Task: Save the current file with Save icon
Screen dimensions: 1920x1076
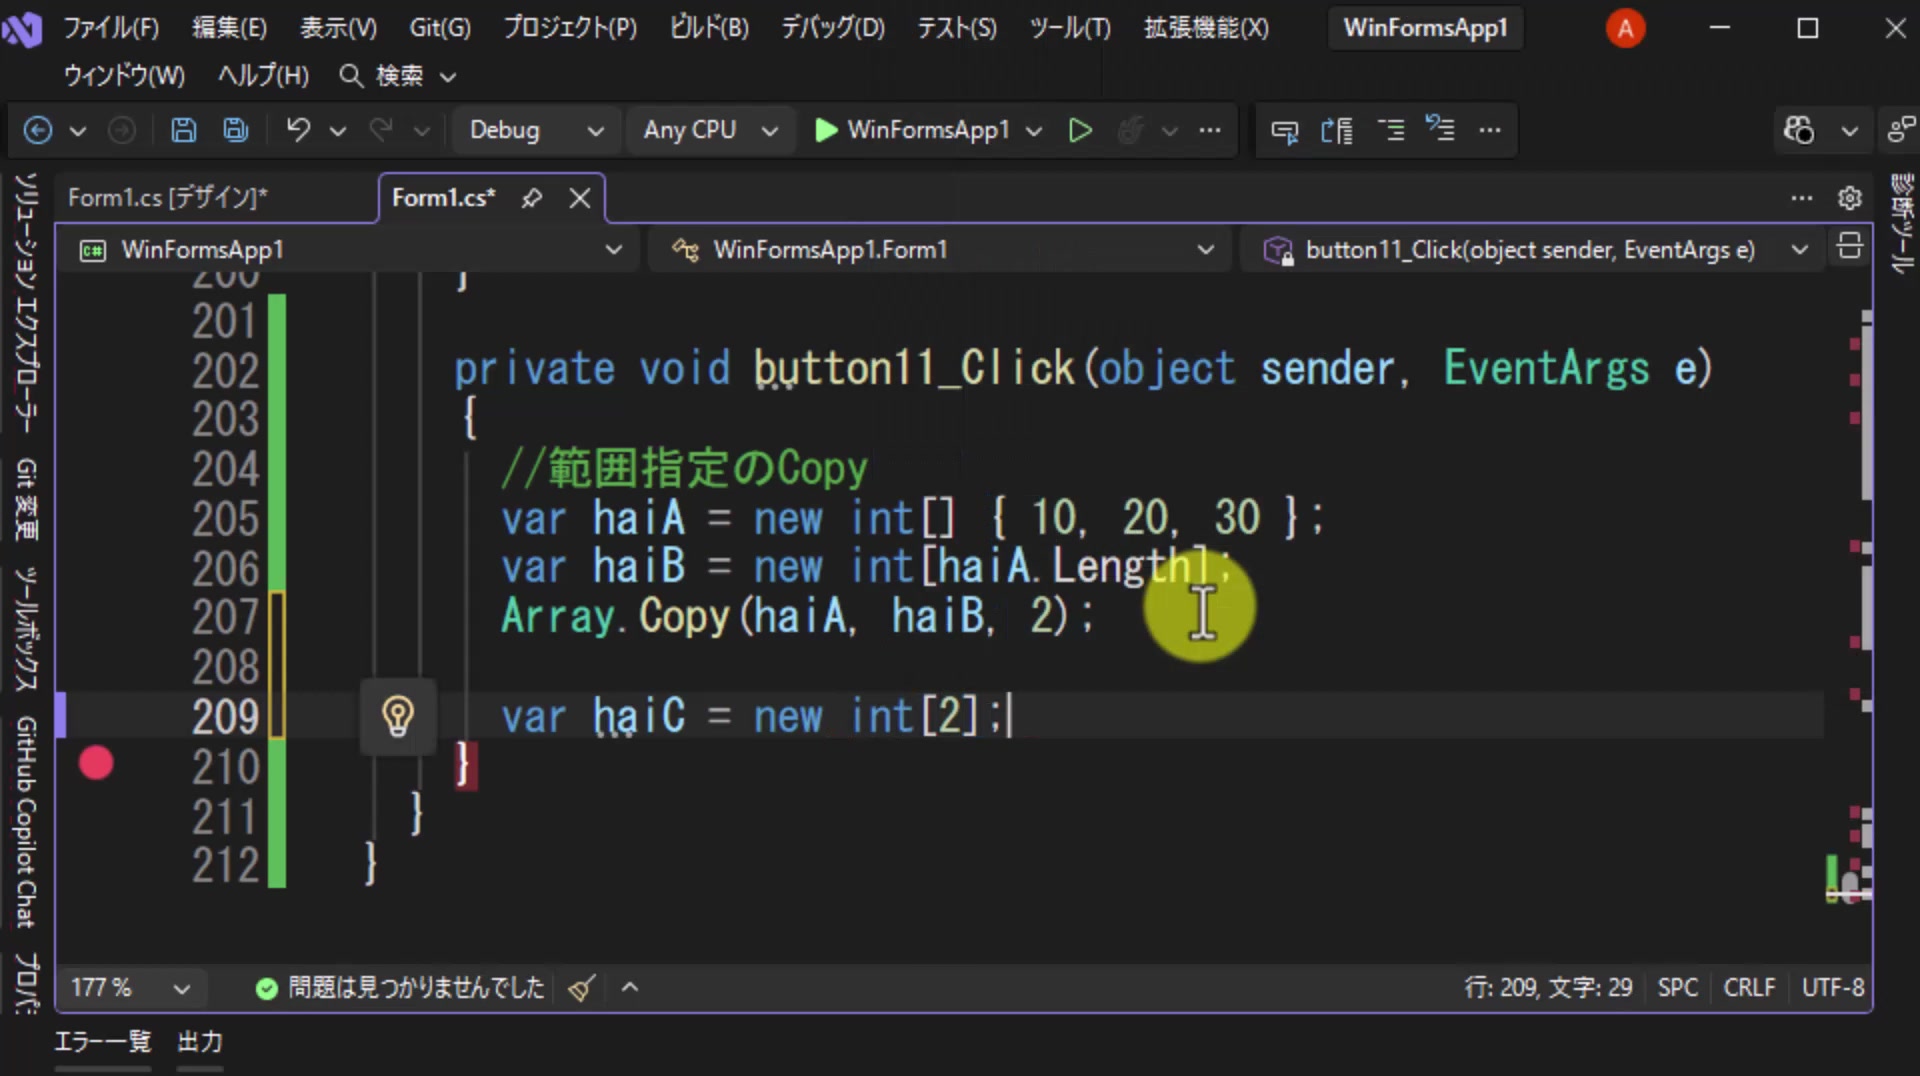Action: pyautogui.click(x=183, y=130)
